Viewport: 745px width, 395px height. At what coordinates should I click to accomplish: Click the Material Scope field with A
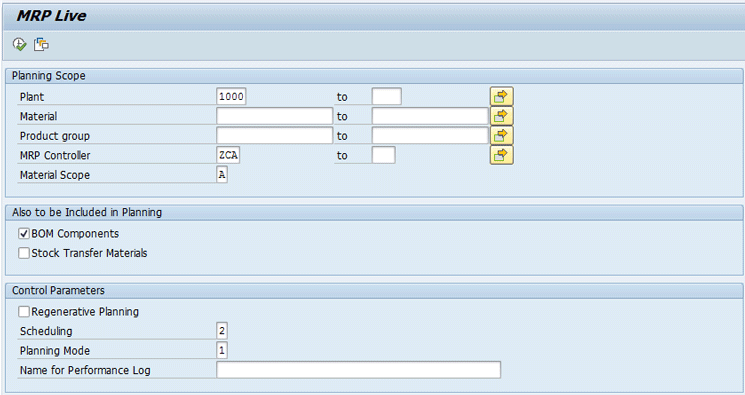click(x=222, y=174)
